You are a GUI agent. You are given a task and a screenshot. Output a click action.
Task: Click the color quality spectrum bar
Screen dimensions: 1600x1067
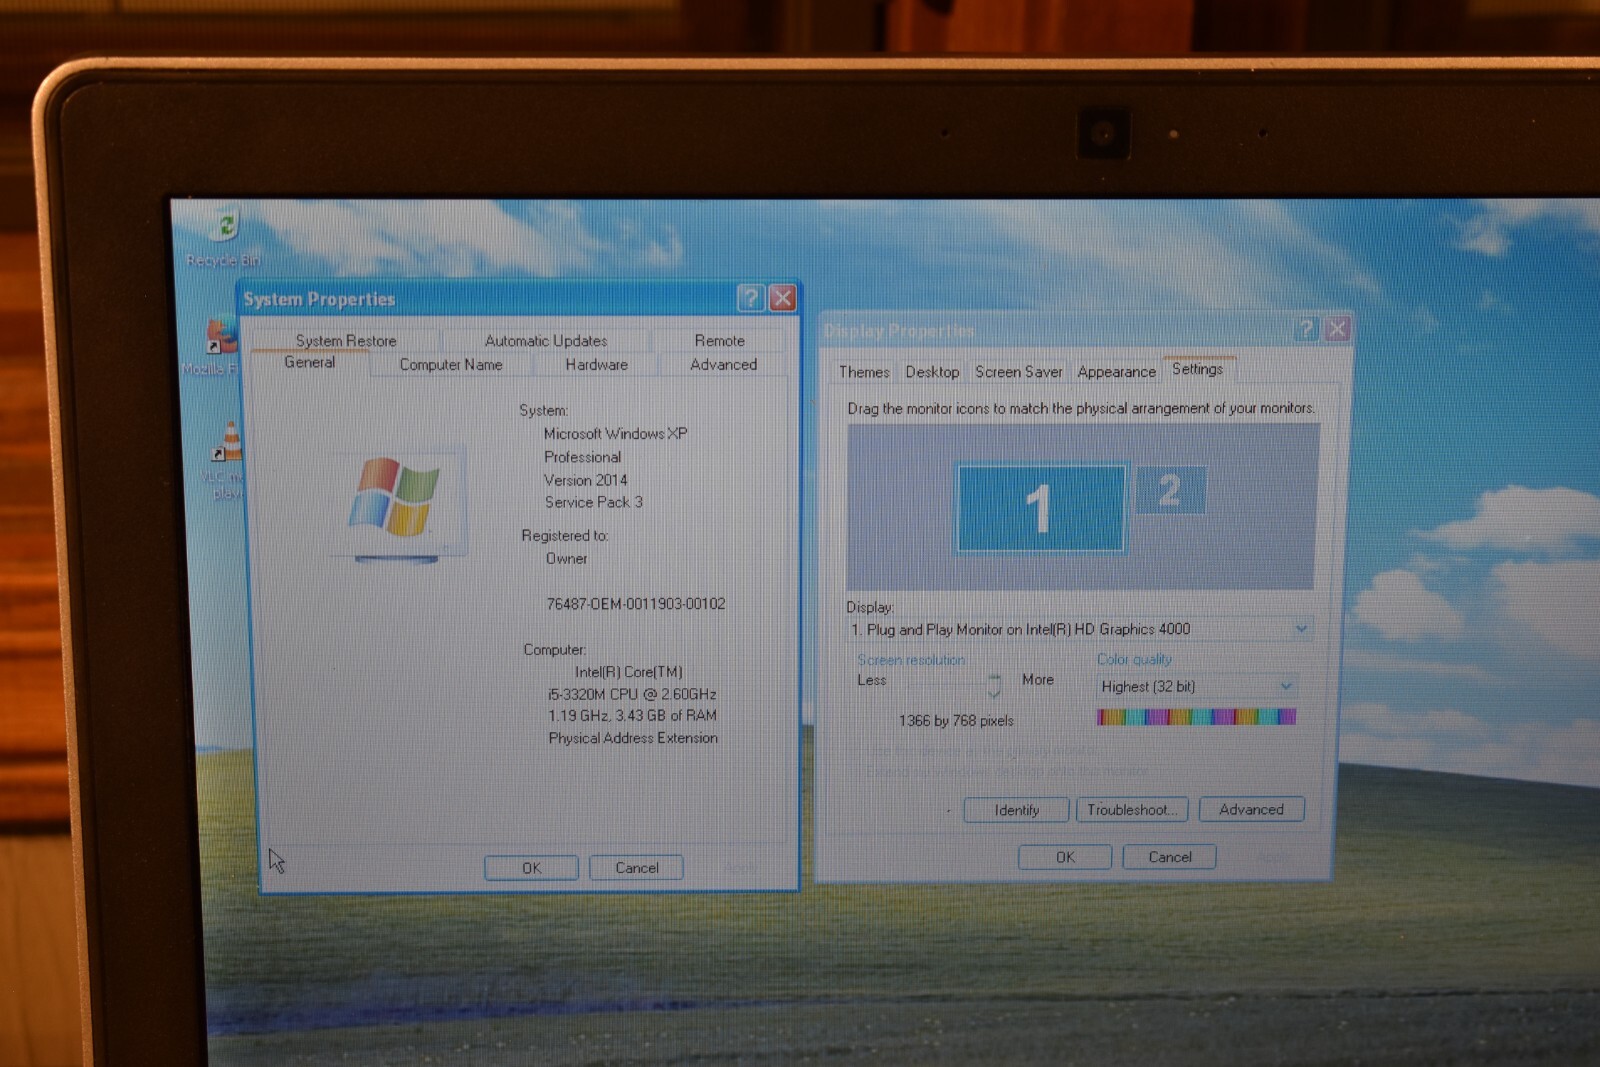point(1196,716)
